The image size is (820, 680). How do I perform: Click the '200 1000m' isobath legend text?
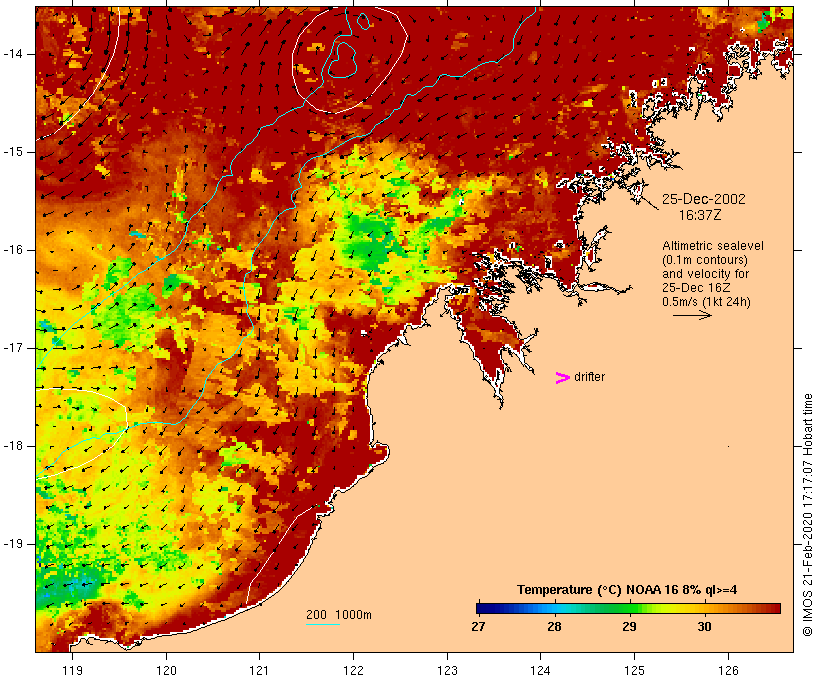[x=339, y=615]
